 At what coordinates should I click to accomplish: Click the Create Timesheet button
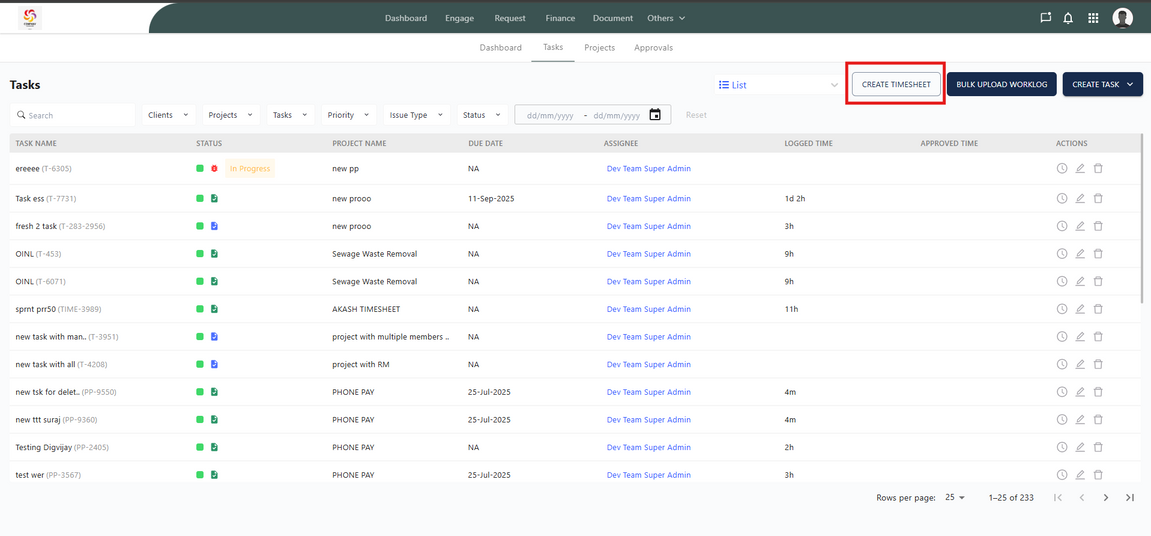tap(896, 85)
